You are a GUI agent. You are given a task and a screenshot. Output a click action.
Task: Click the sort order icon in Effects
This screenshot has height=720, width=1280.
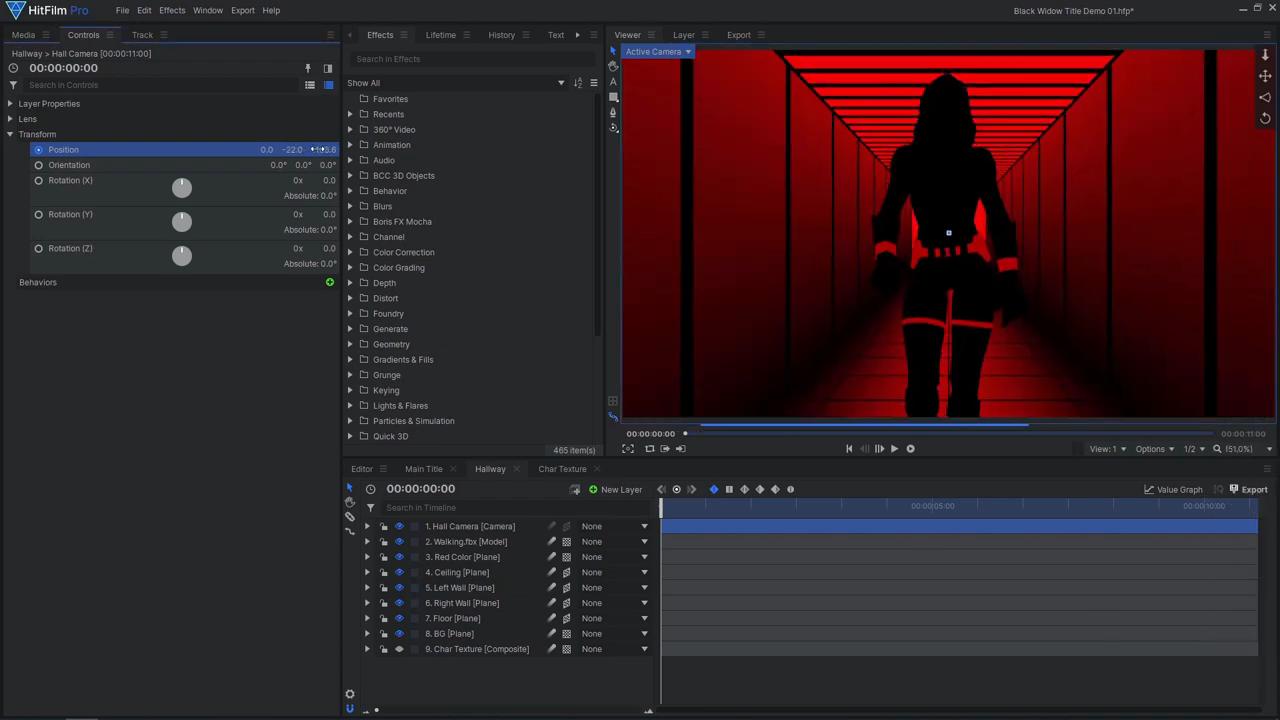tap(578, 83)
